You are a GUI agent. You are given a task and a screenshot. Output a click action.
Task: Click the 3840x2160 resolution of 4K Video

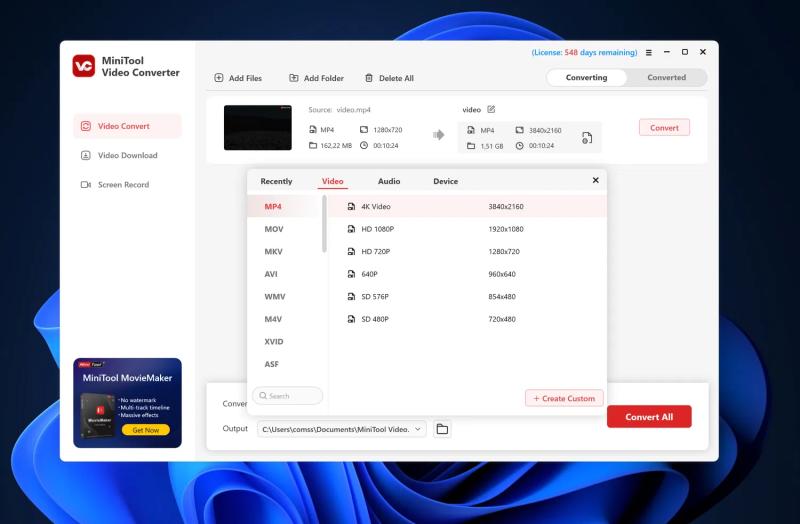pos(506,207)
